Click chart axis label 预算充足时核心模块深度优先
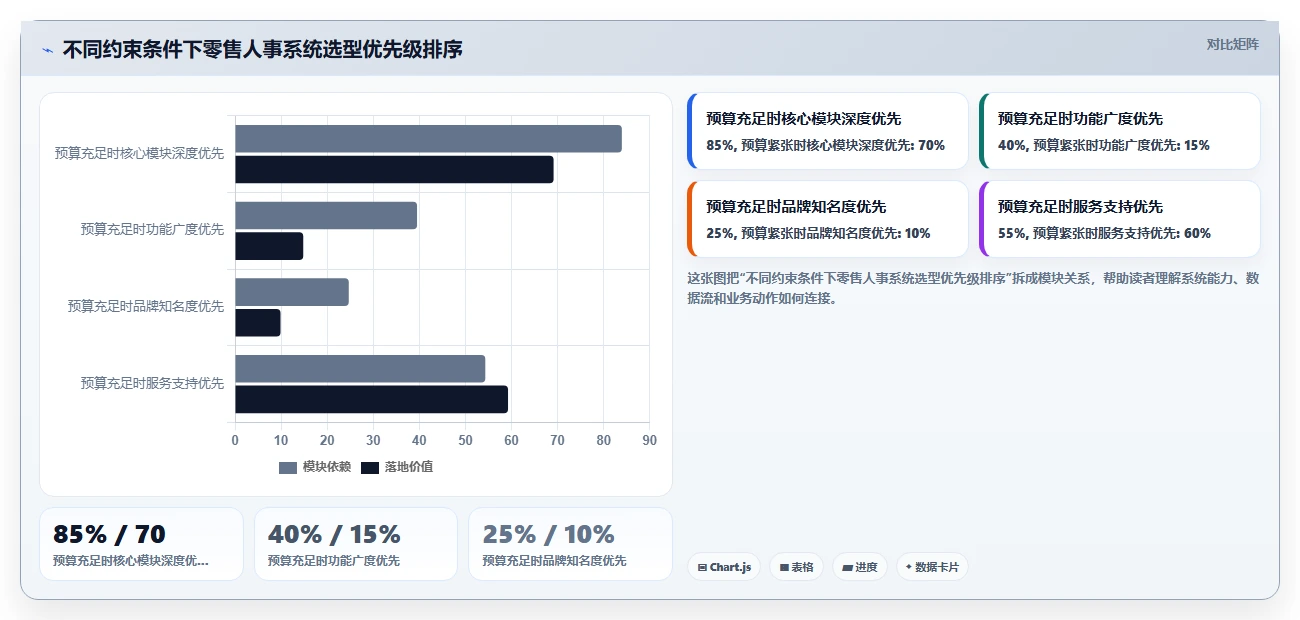Viewport: 1300px width, 620px height. click(x=139, y=153)
